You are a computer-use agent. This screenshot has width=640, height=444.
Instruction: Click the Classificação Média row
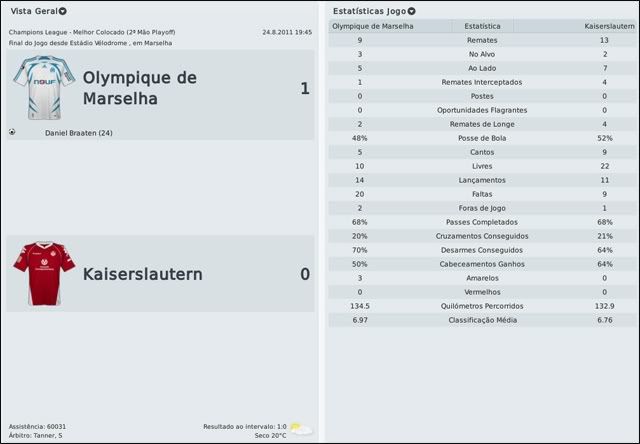pos(482,320)
